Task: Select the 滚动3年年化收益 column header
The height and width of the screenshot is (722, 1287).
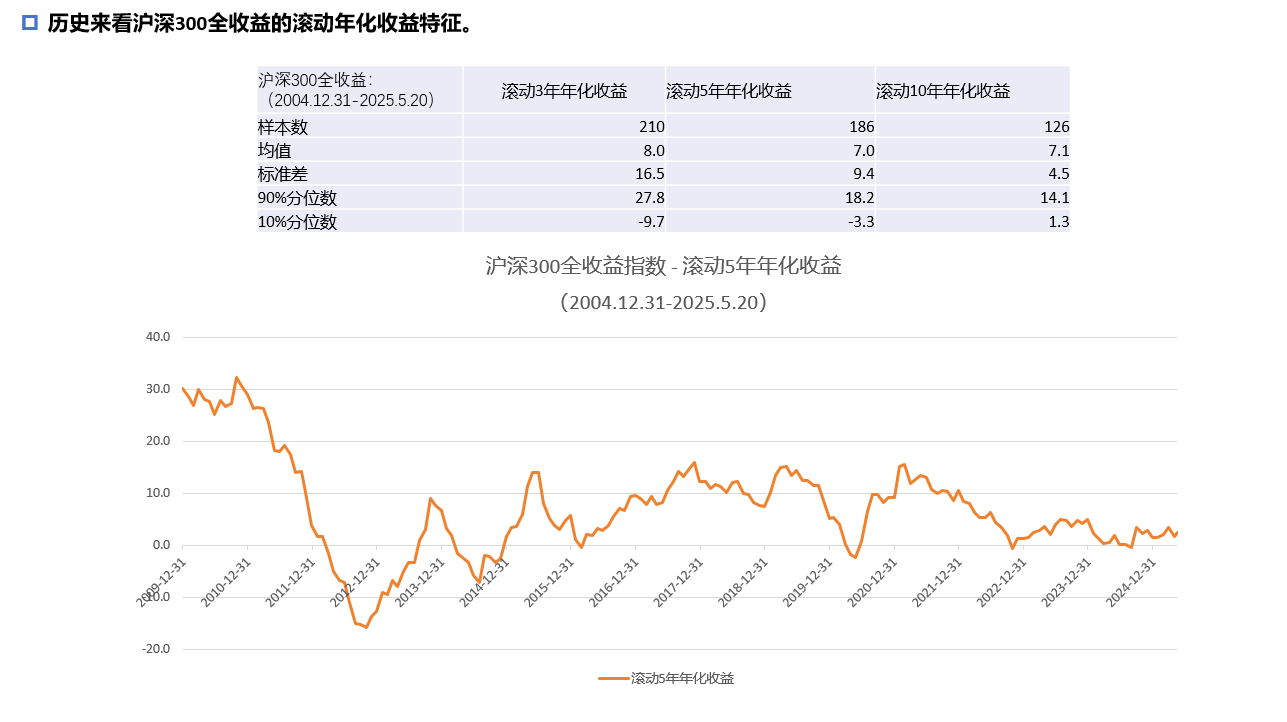Action: click(x=564, y=91)
